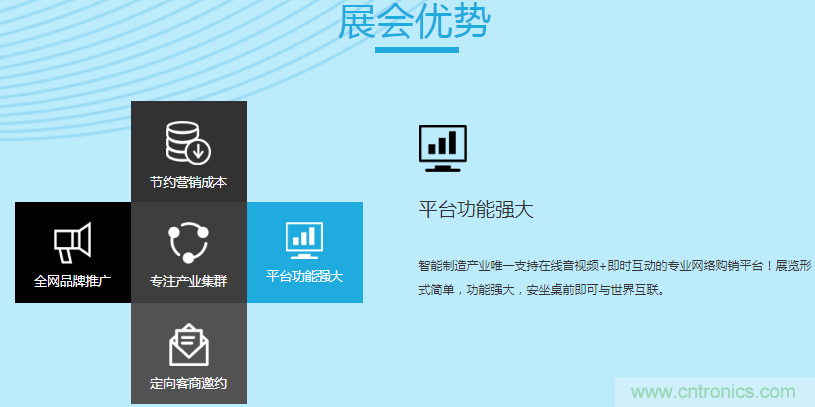815x407 pixels.
Task: Select the 节约营销成本 tile label
Action: coord(188,182)
